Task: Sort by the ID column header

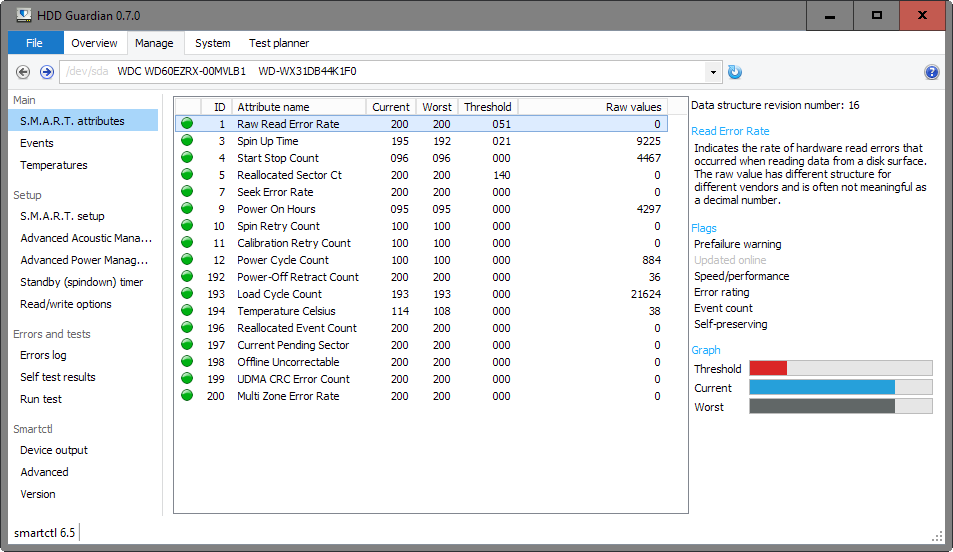Action: (x=216, y=106)
